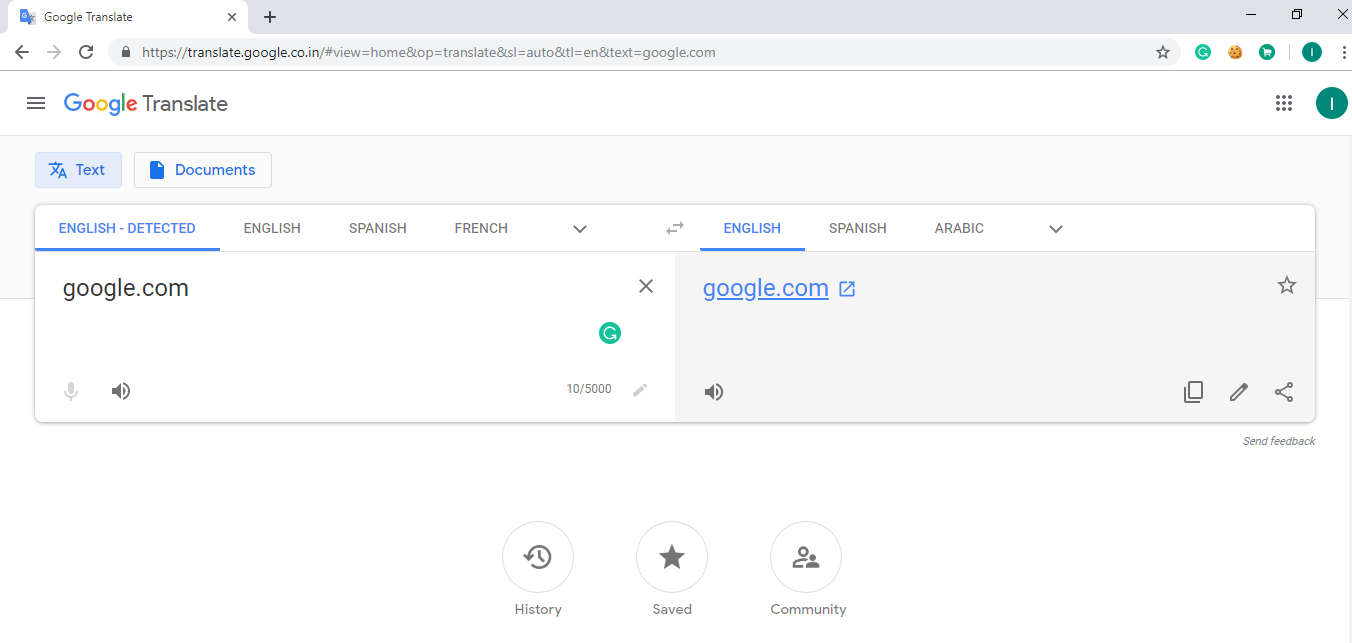View site security lock info
The height and width of the screenshot is (643, 1352).
126,52
